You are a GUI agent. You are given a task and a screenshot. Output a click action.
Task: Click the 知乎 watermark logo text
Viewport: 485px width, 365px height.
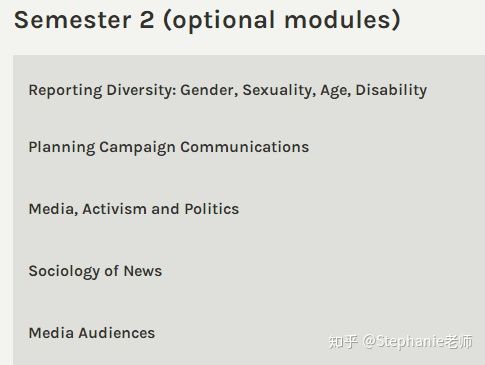coord(343,342)
